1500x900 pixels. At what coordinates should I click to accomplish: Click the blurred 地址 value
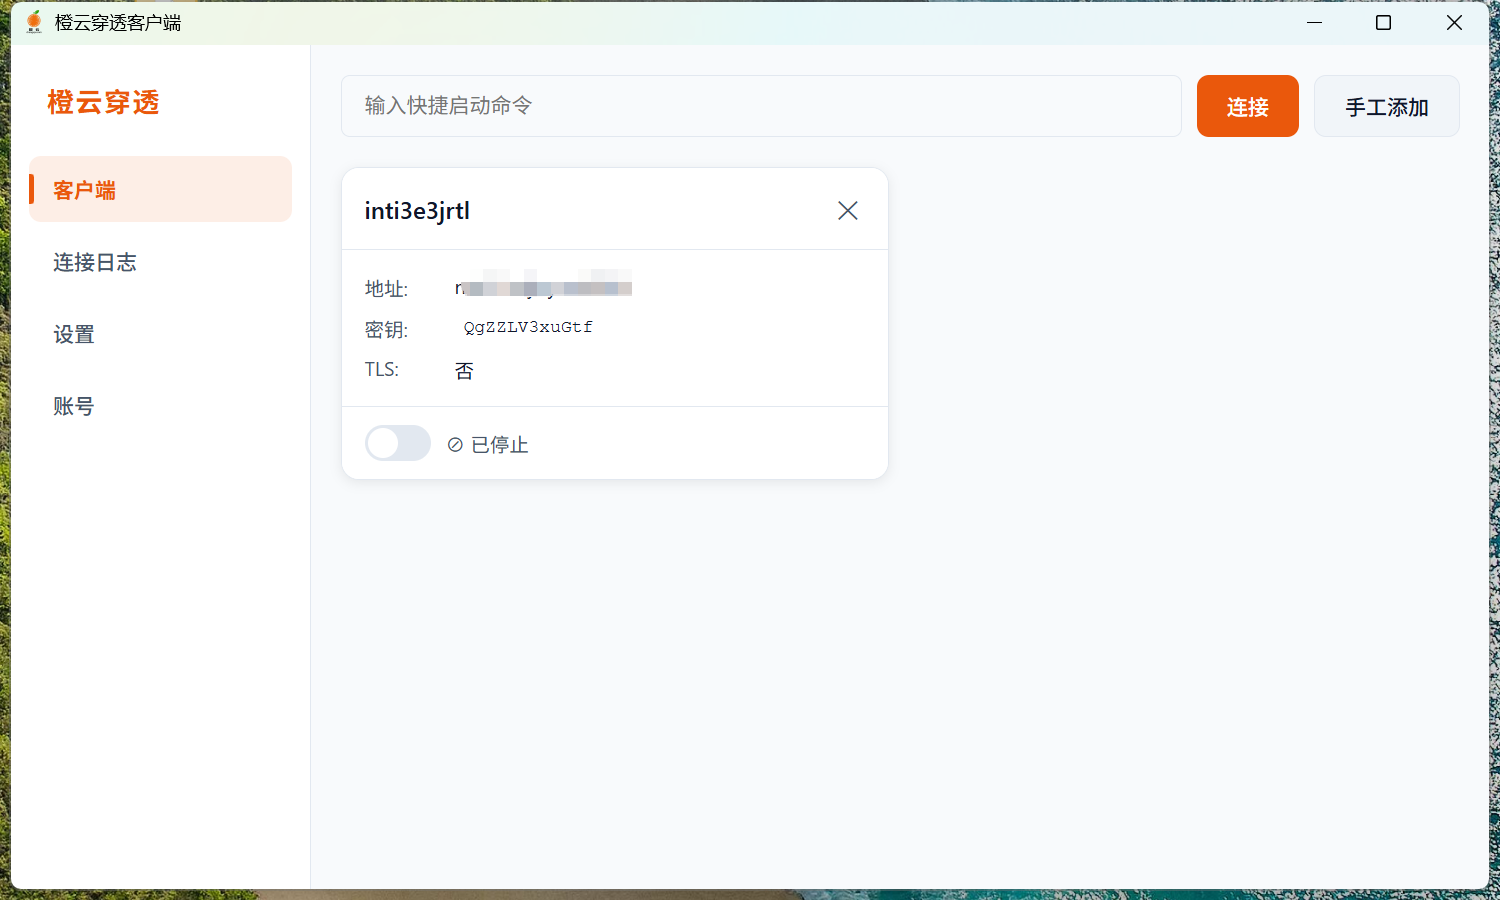click(x=543, y=287)
